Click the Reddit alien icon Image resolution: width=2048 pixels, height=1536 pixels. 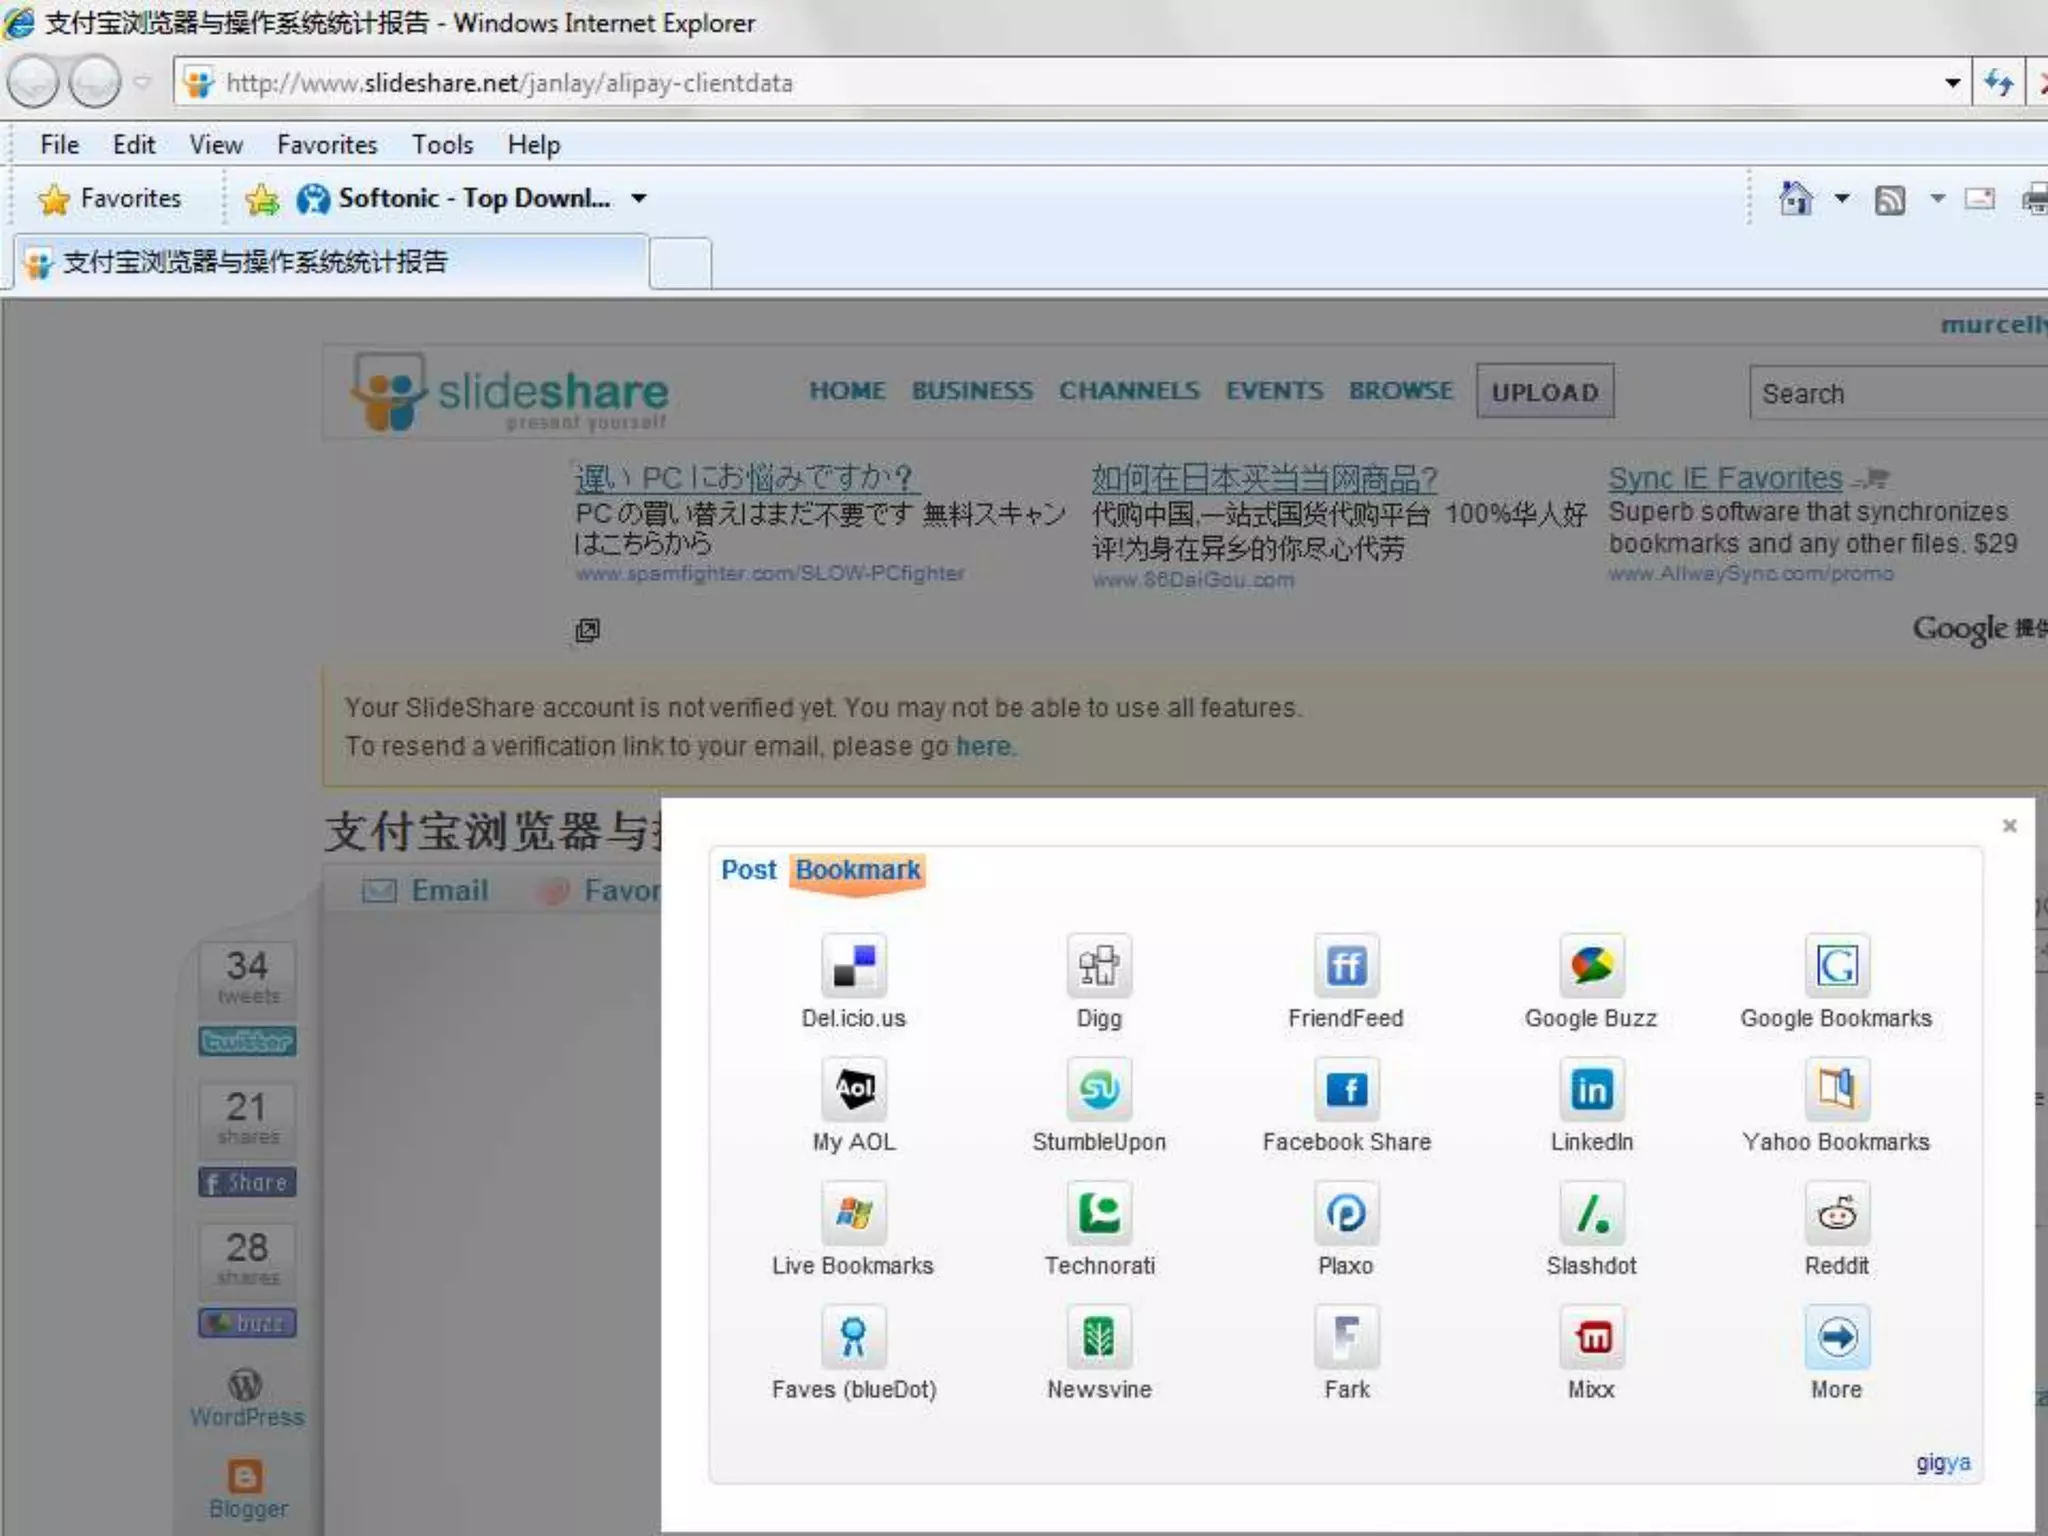[x=1836, y=1213]
